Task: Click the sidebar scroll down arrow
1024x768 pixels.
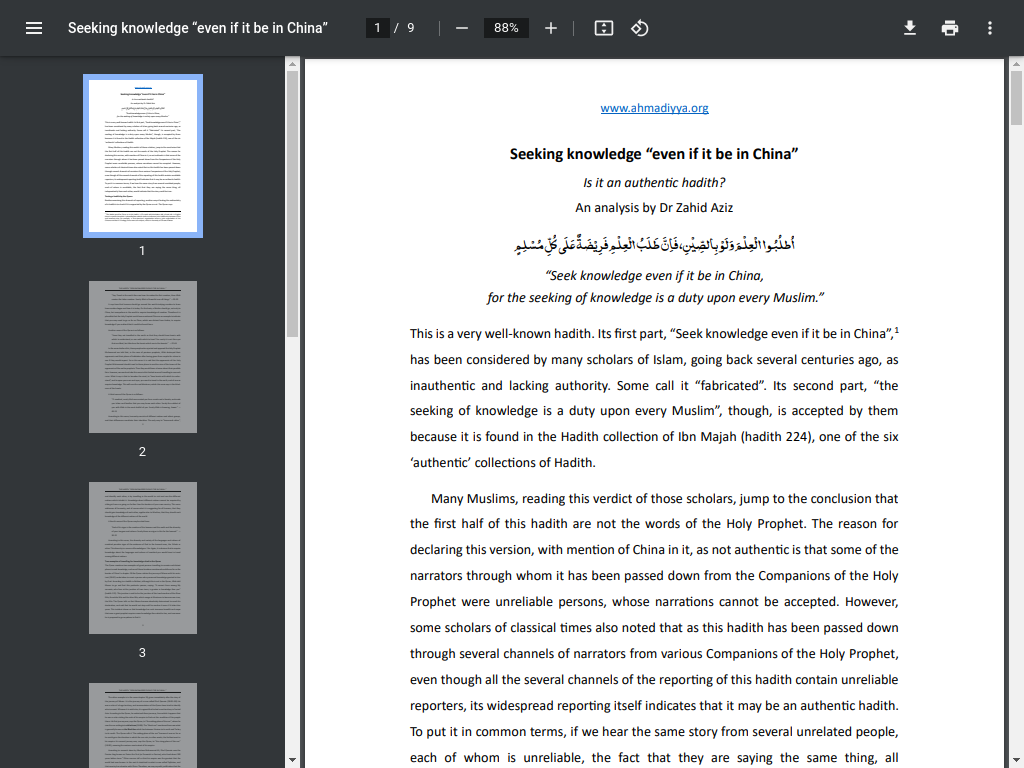Action: point(292,761)
